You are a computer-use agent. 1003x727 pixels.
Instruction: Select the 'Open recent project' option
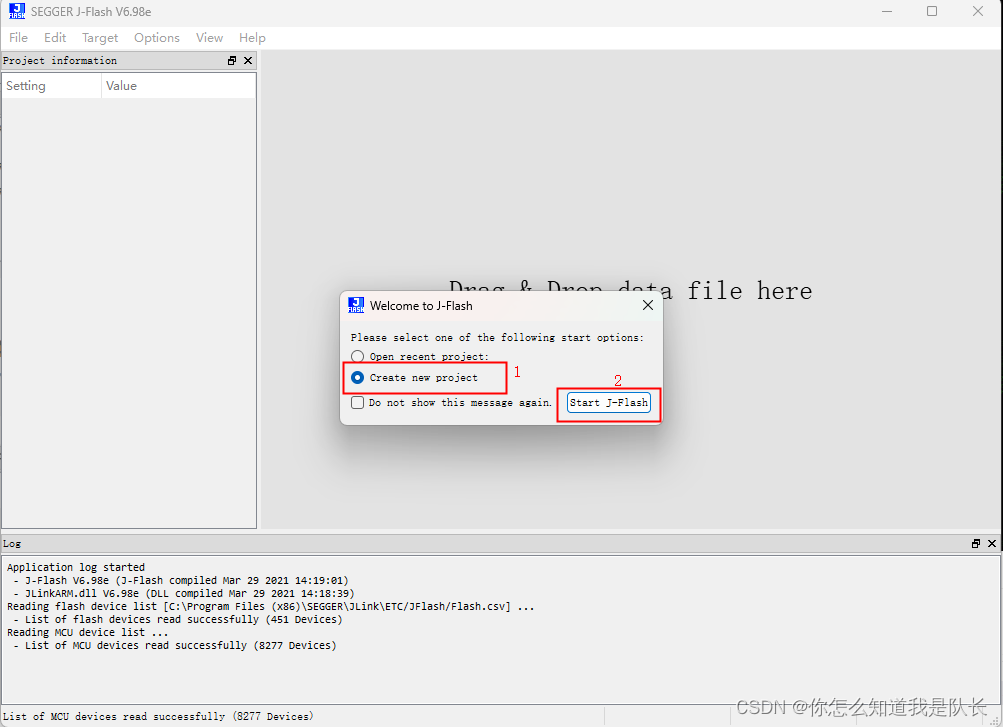(357, 356)
